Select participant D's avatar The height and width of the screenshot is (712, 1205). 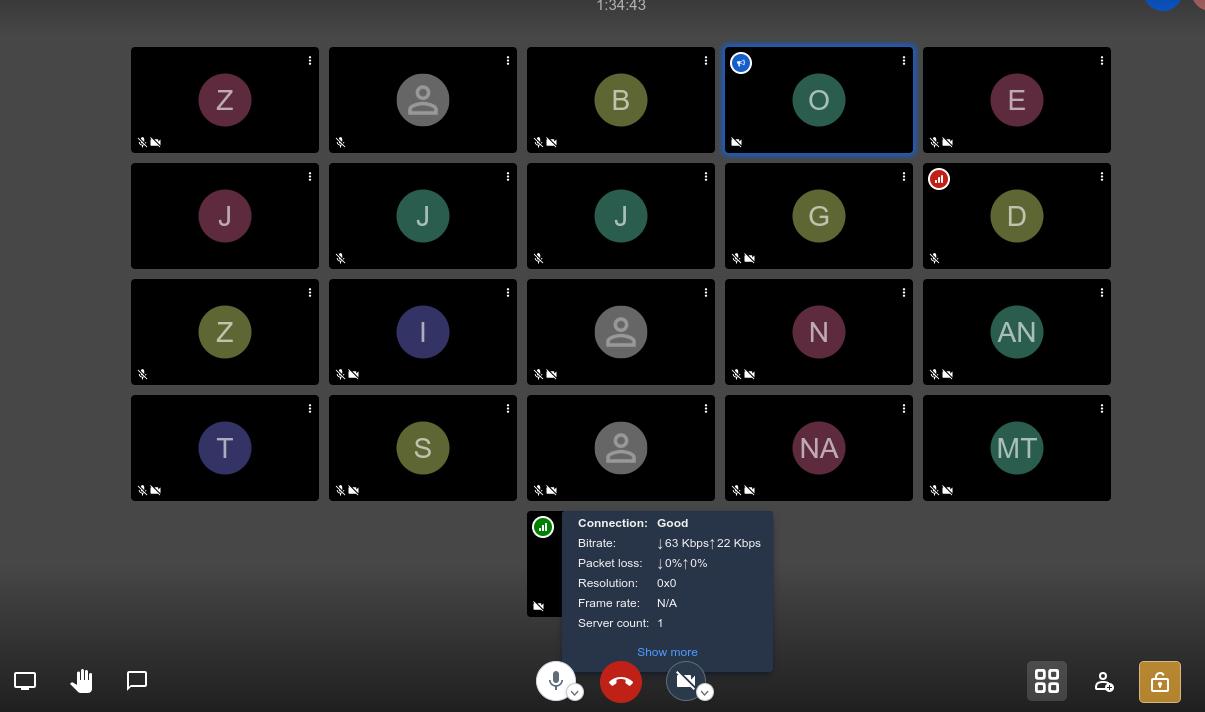(1017, 216)
